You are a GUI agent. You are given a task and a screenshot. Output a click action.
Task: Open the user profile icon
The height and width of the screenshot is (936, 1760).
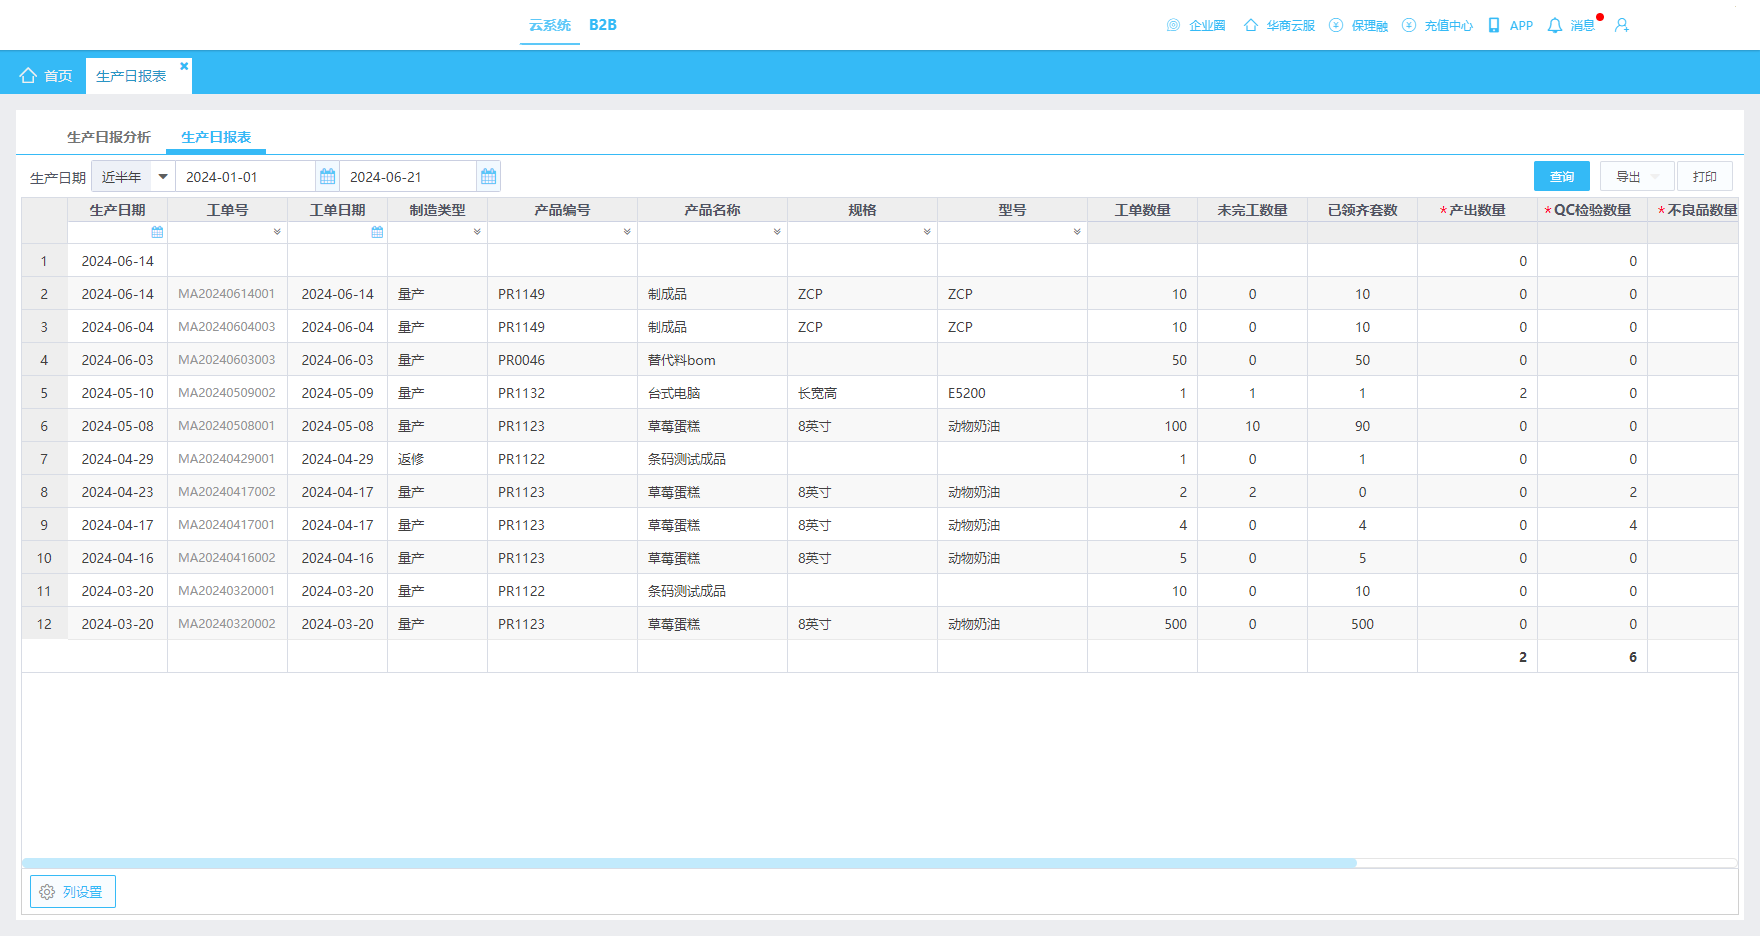click(1622, 25)
